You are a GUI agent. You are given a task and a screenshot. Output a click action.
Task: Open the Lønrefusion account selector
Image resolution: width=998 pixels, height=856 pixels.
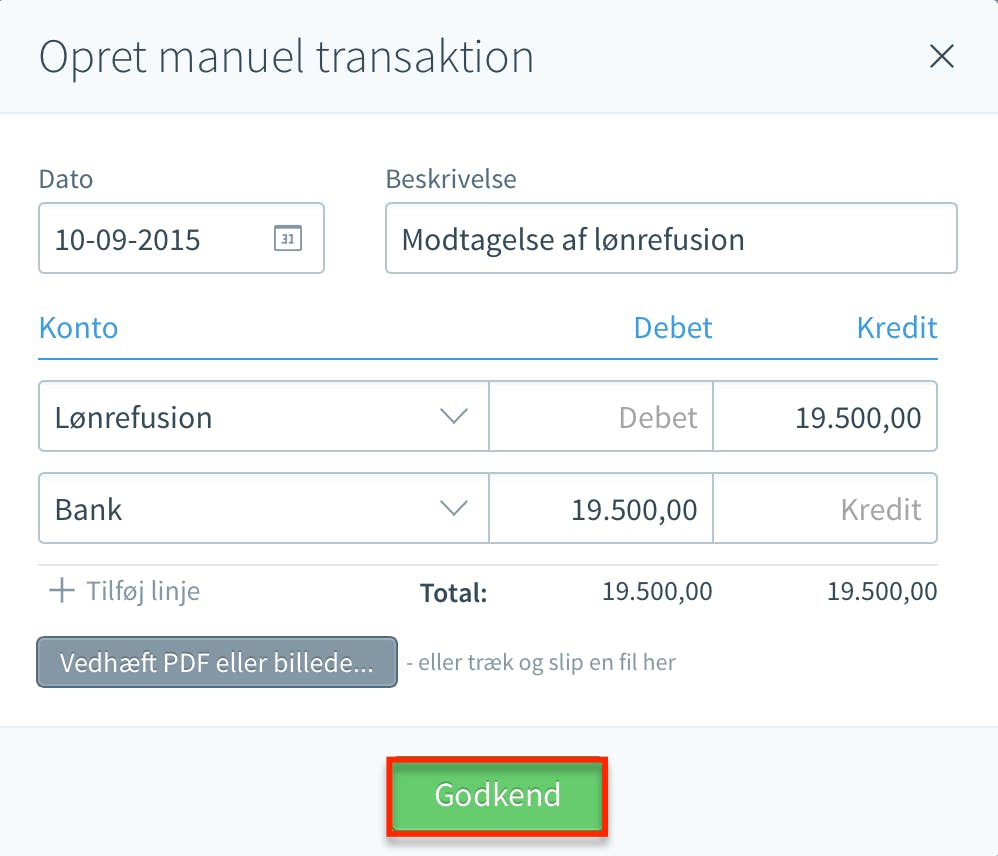[x=264, y=416]
